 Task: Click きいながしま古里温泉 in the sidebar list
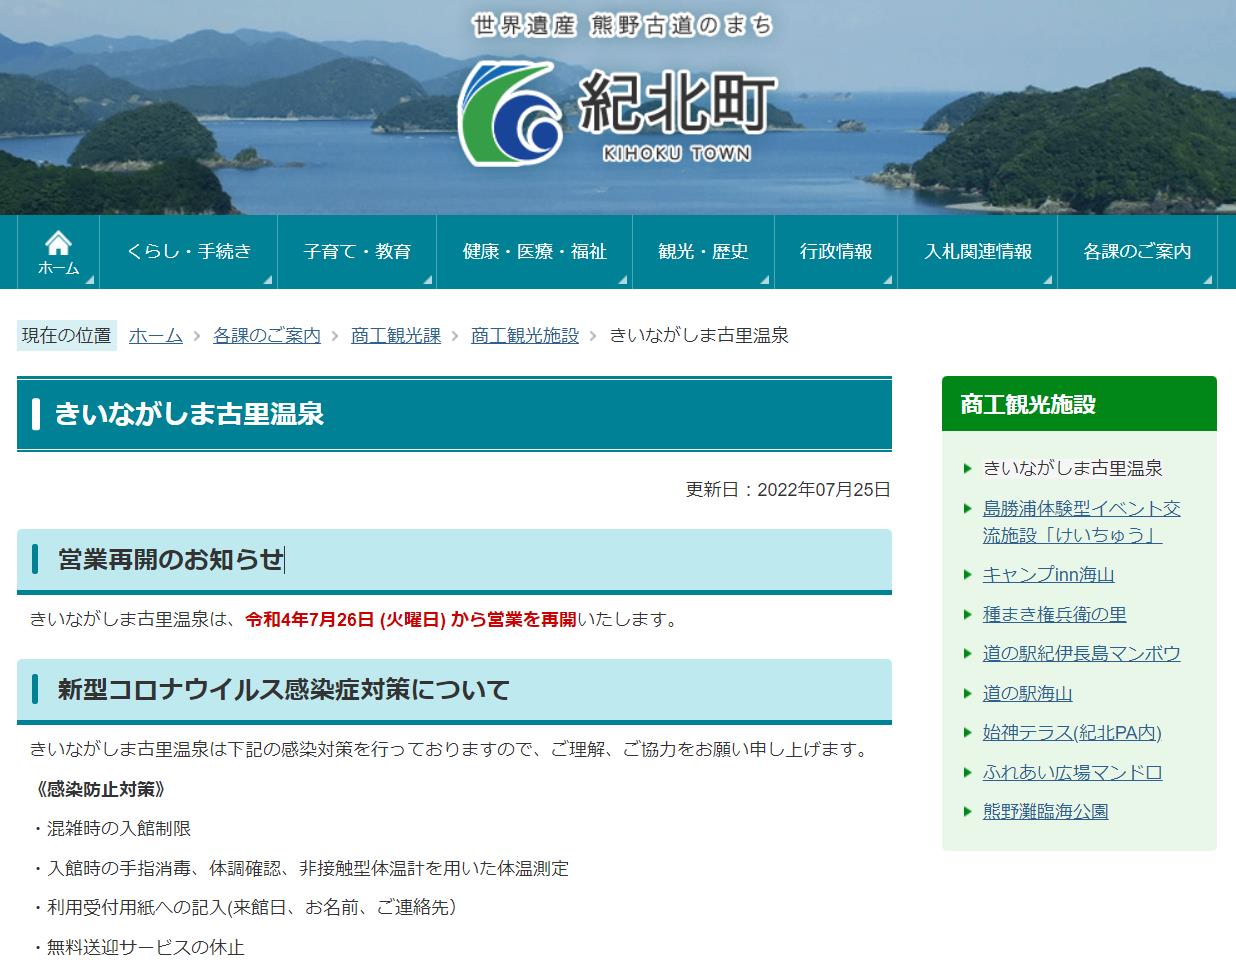(x=1073, y=468)
